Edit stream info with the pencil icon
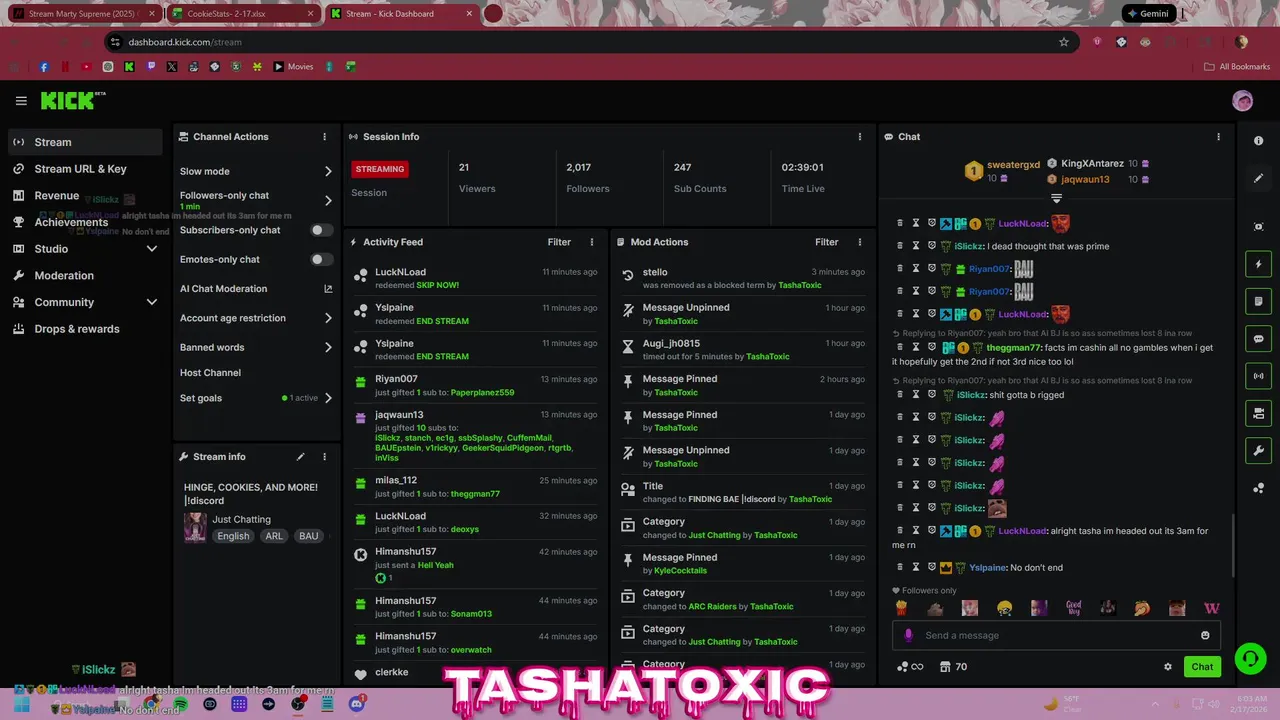 click(300, 457)
